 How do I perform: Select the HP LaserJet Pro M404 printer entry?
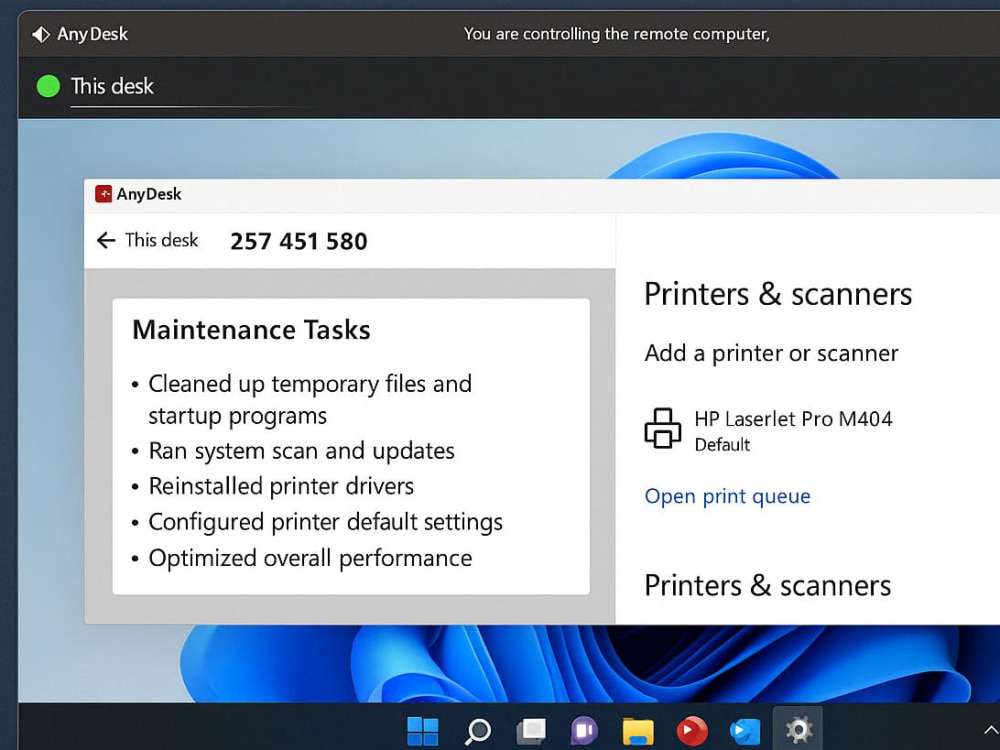click(x=768, y=430)
